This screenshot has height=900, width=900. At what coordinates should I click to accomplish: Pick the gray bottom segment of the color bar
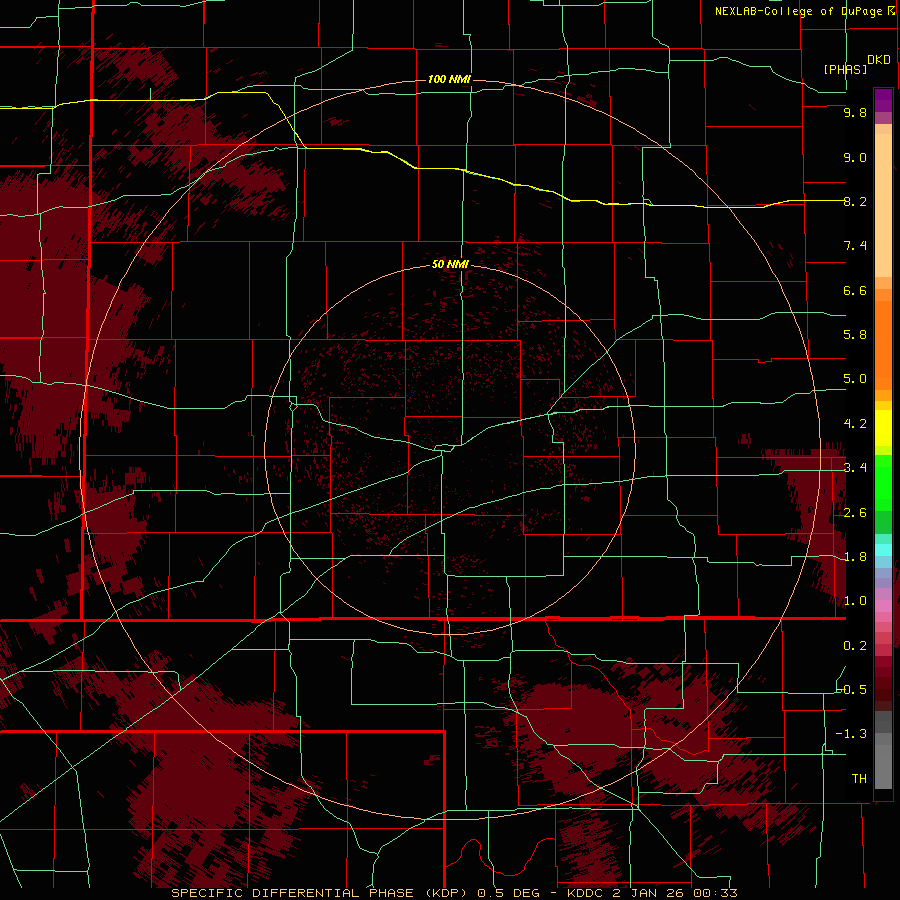(x=883, y=762)
